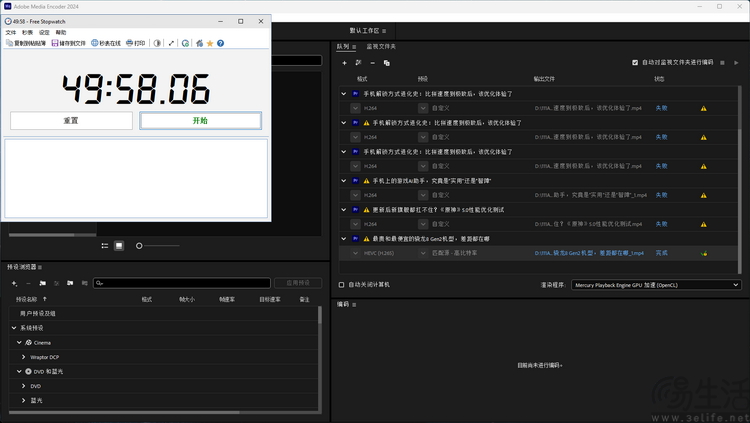Click the new preset group folder icon

(x=43, y=283)
